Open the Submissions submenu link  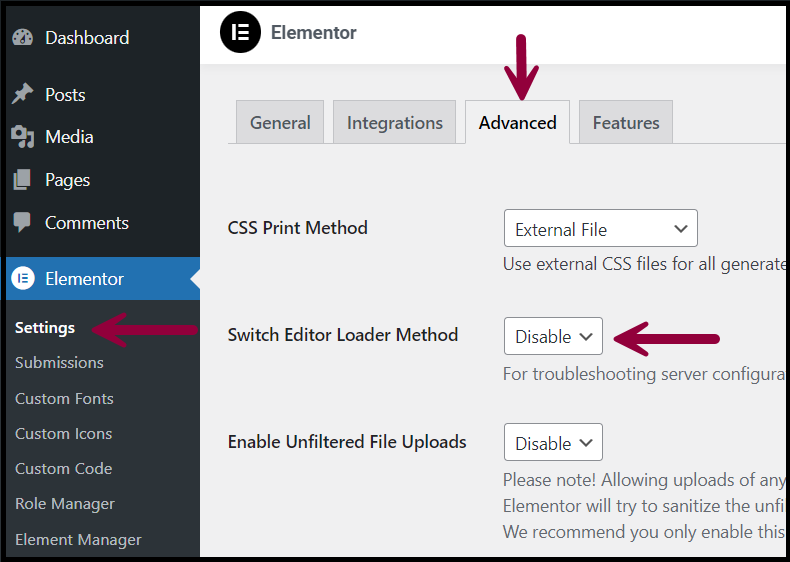click(59, 362)
